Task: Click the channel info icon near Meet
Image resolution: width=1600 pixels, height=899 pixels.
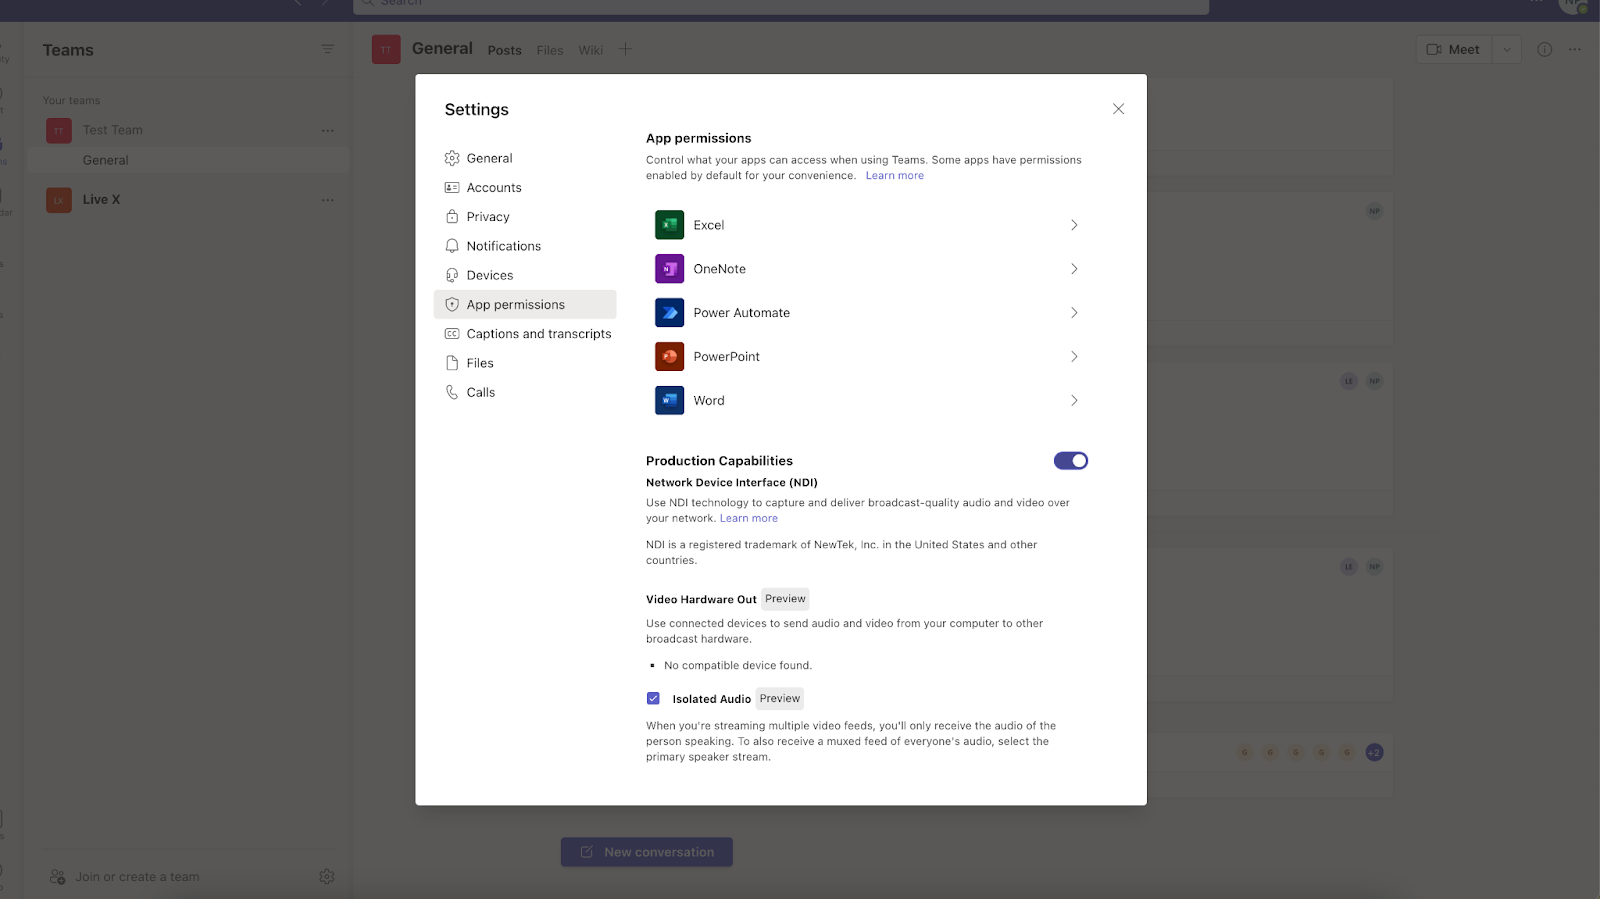Action: [x=1544, y=49]
